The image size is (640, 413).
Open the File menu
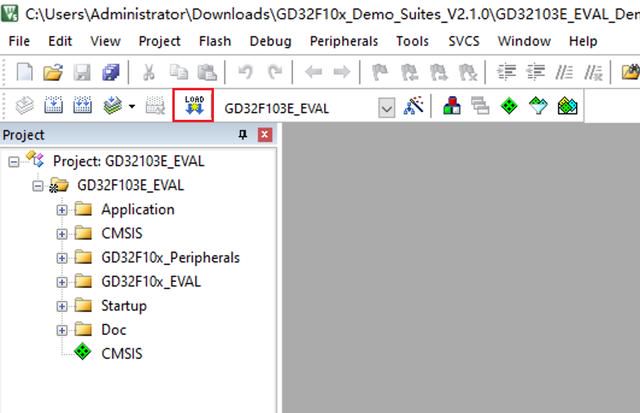[19, 41]
